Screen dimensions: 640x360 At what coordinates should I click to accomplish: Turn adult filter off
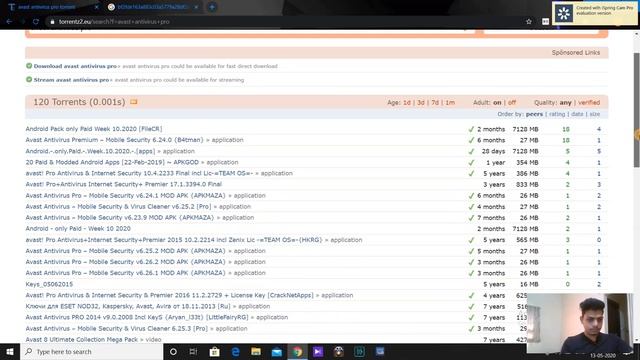pos(512,102)
